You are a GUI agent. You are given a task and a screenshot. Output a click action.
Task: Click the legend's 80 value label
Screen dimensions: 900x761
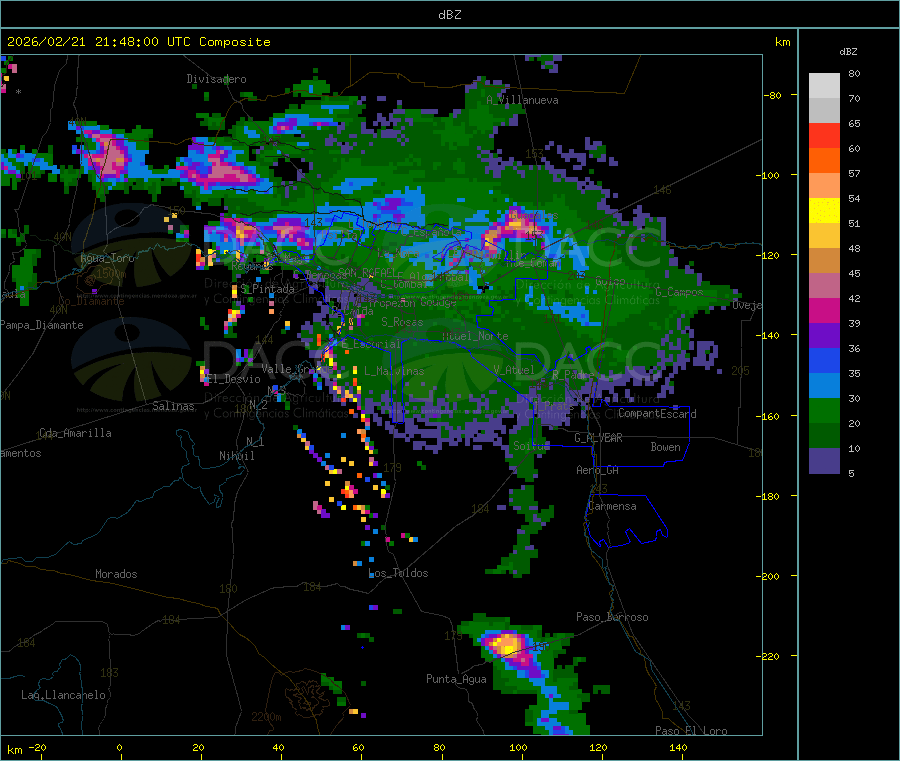click(854, 73)
